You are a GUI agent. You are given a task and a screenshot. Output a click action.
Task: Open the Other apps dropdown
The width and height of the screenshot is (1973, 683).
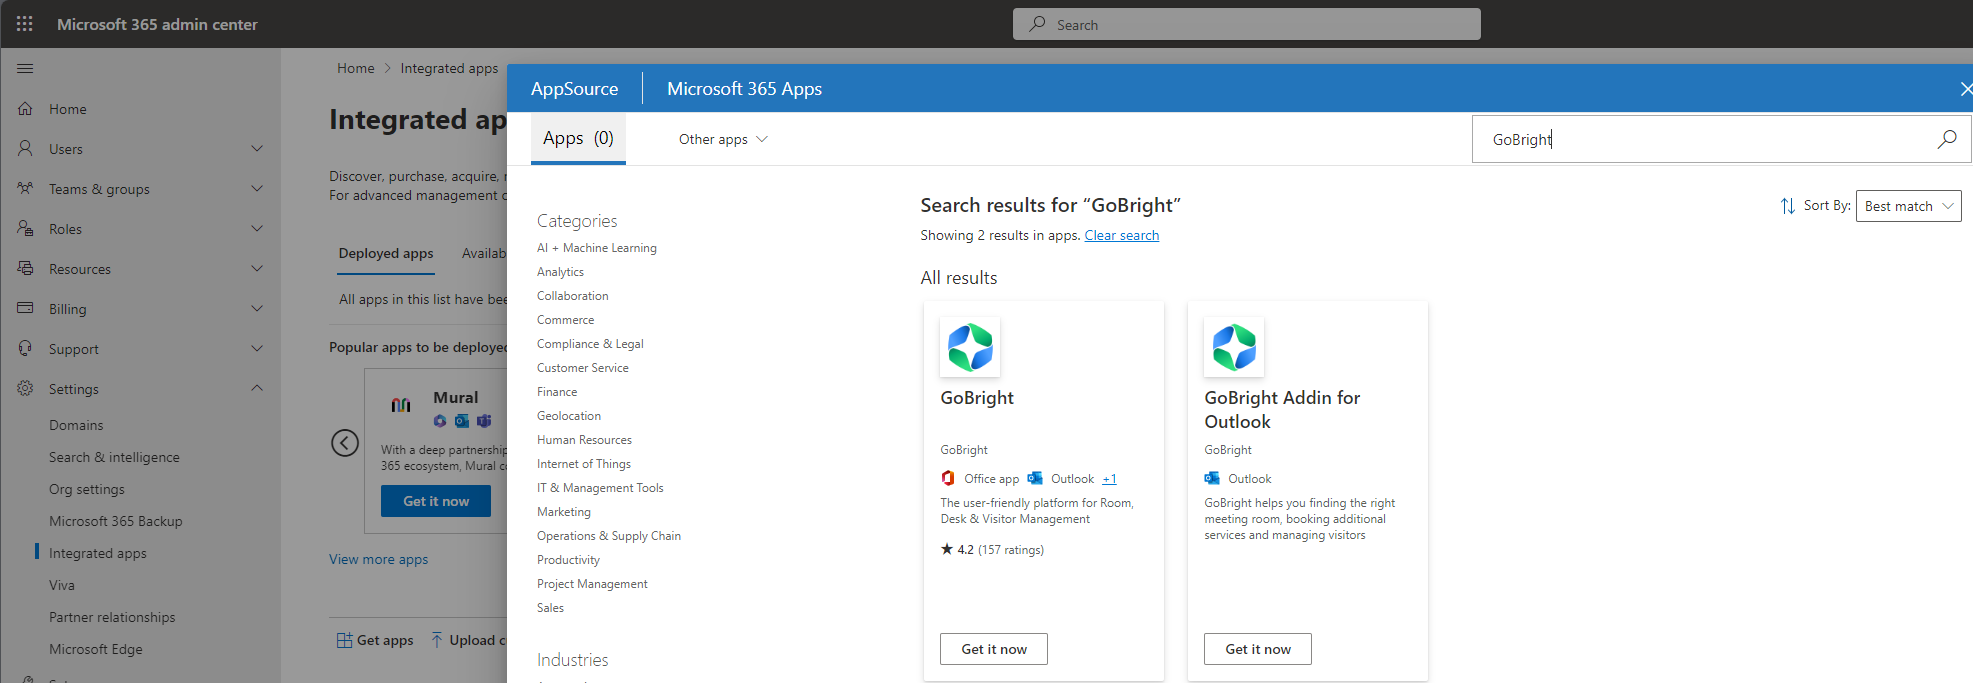pos(723,139)
